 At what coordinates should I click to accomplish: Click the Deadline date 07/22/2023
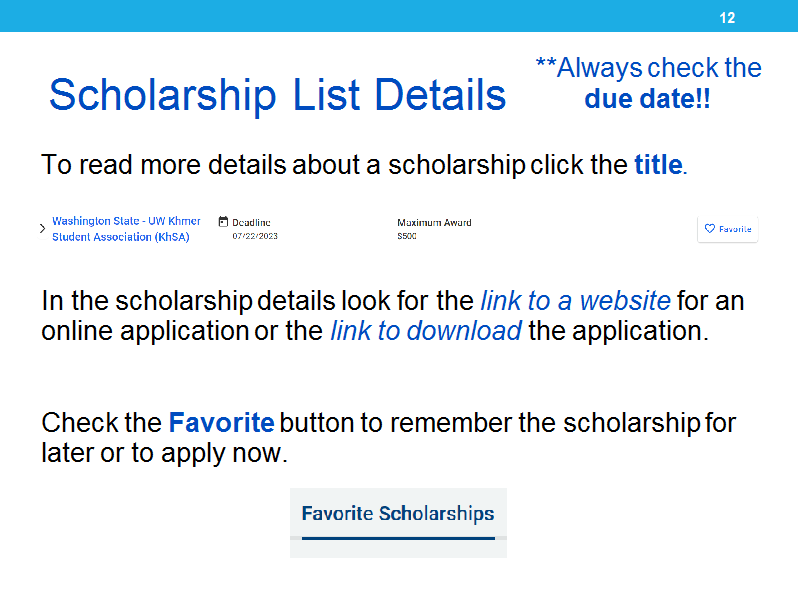click(255, 236)
